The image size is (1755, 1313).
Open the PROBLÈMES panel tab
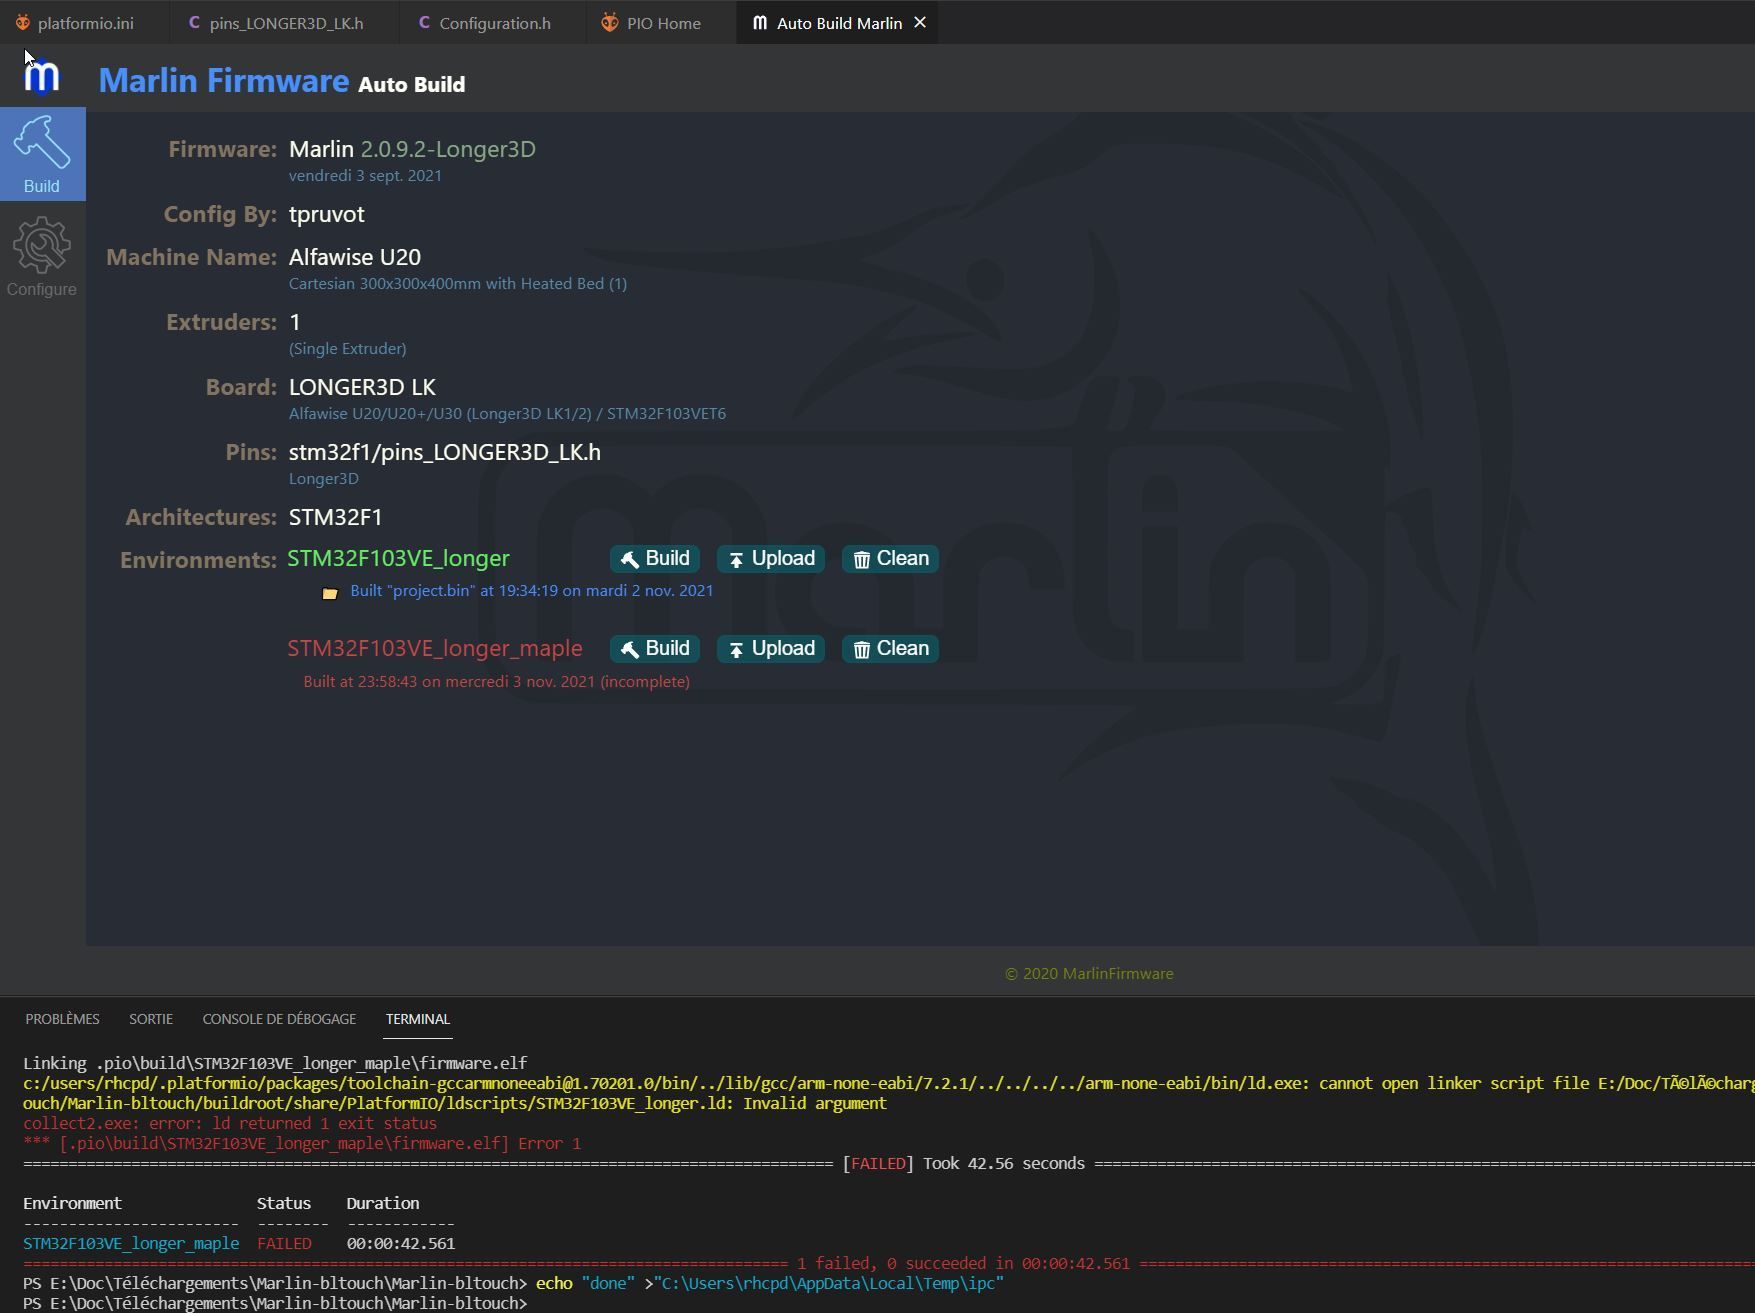[x=62, y=1019]
